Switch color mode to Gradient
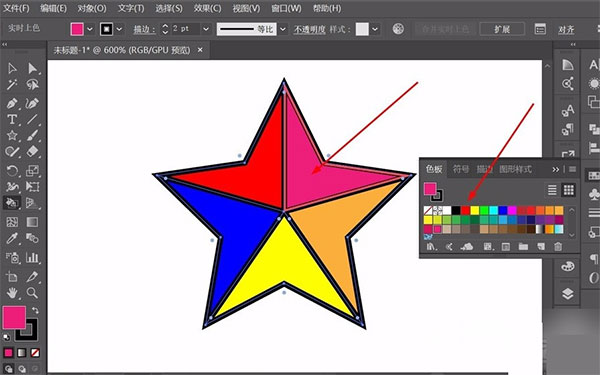600x375 pixels. coord(22,352)
